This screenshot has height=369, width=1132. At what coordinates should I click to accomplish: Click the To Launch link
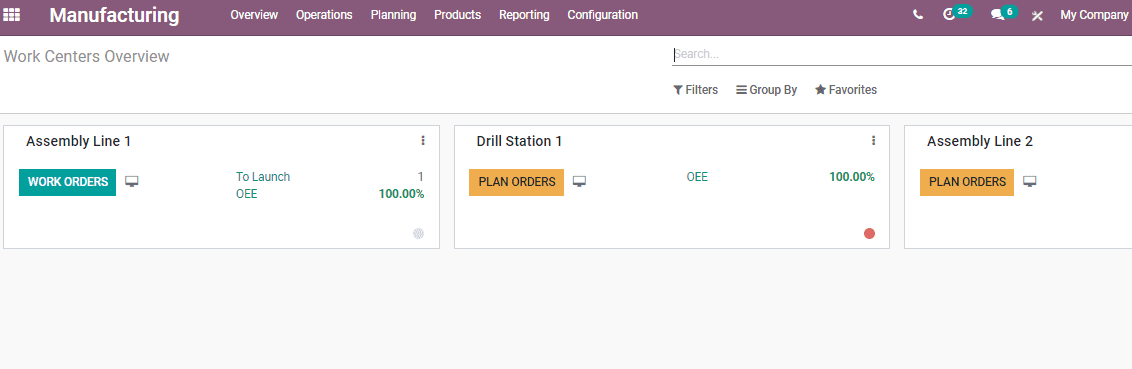(263, 177)
